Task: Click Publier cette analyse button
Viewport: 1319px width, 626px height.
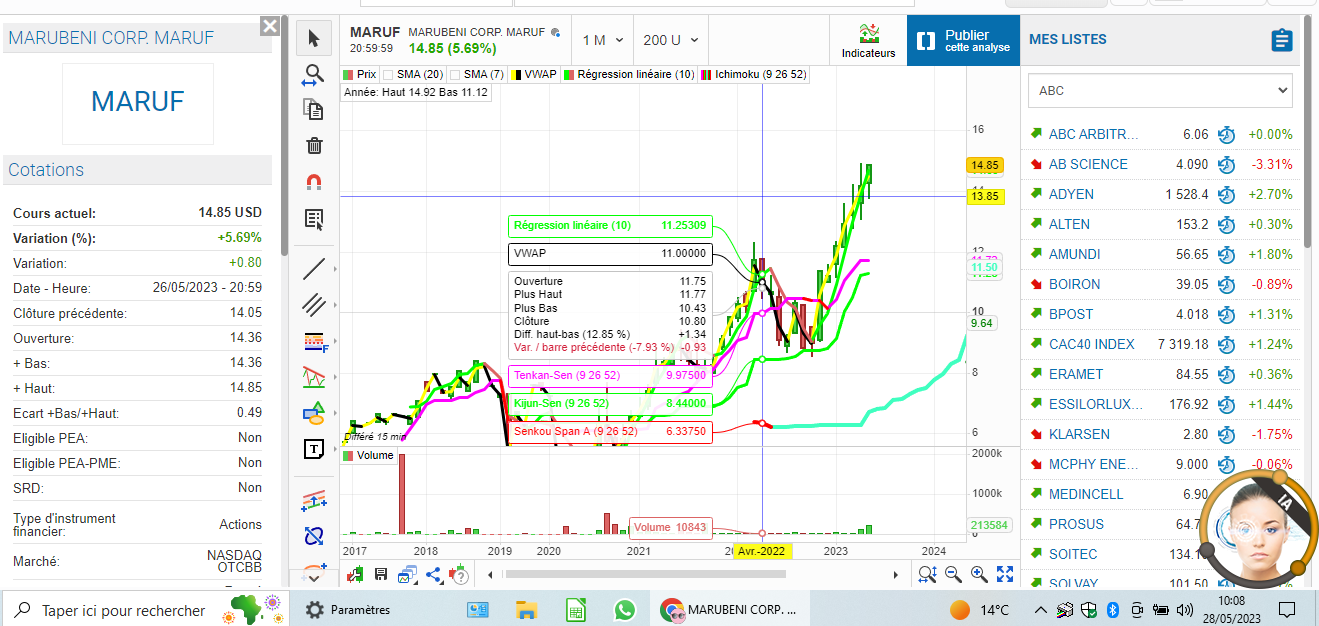Action: coord(964,40)
